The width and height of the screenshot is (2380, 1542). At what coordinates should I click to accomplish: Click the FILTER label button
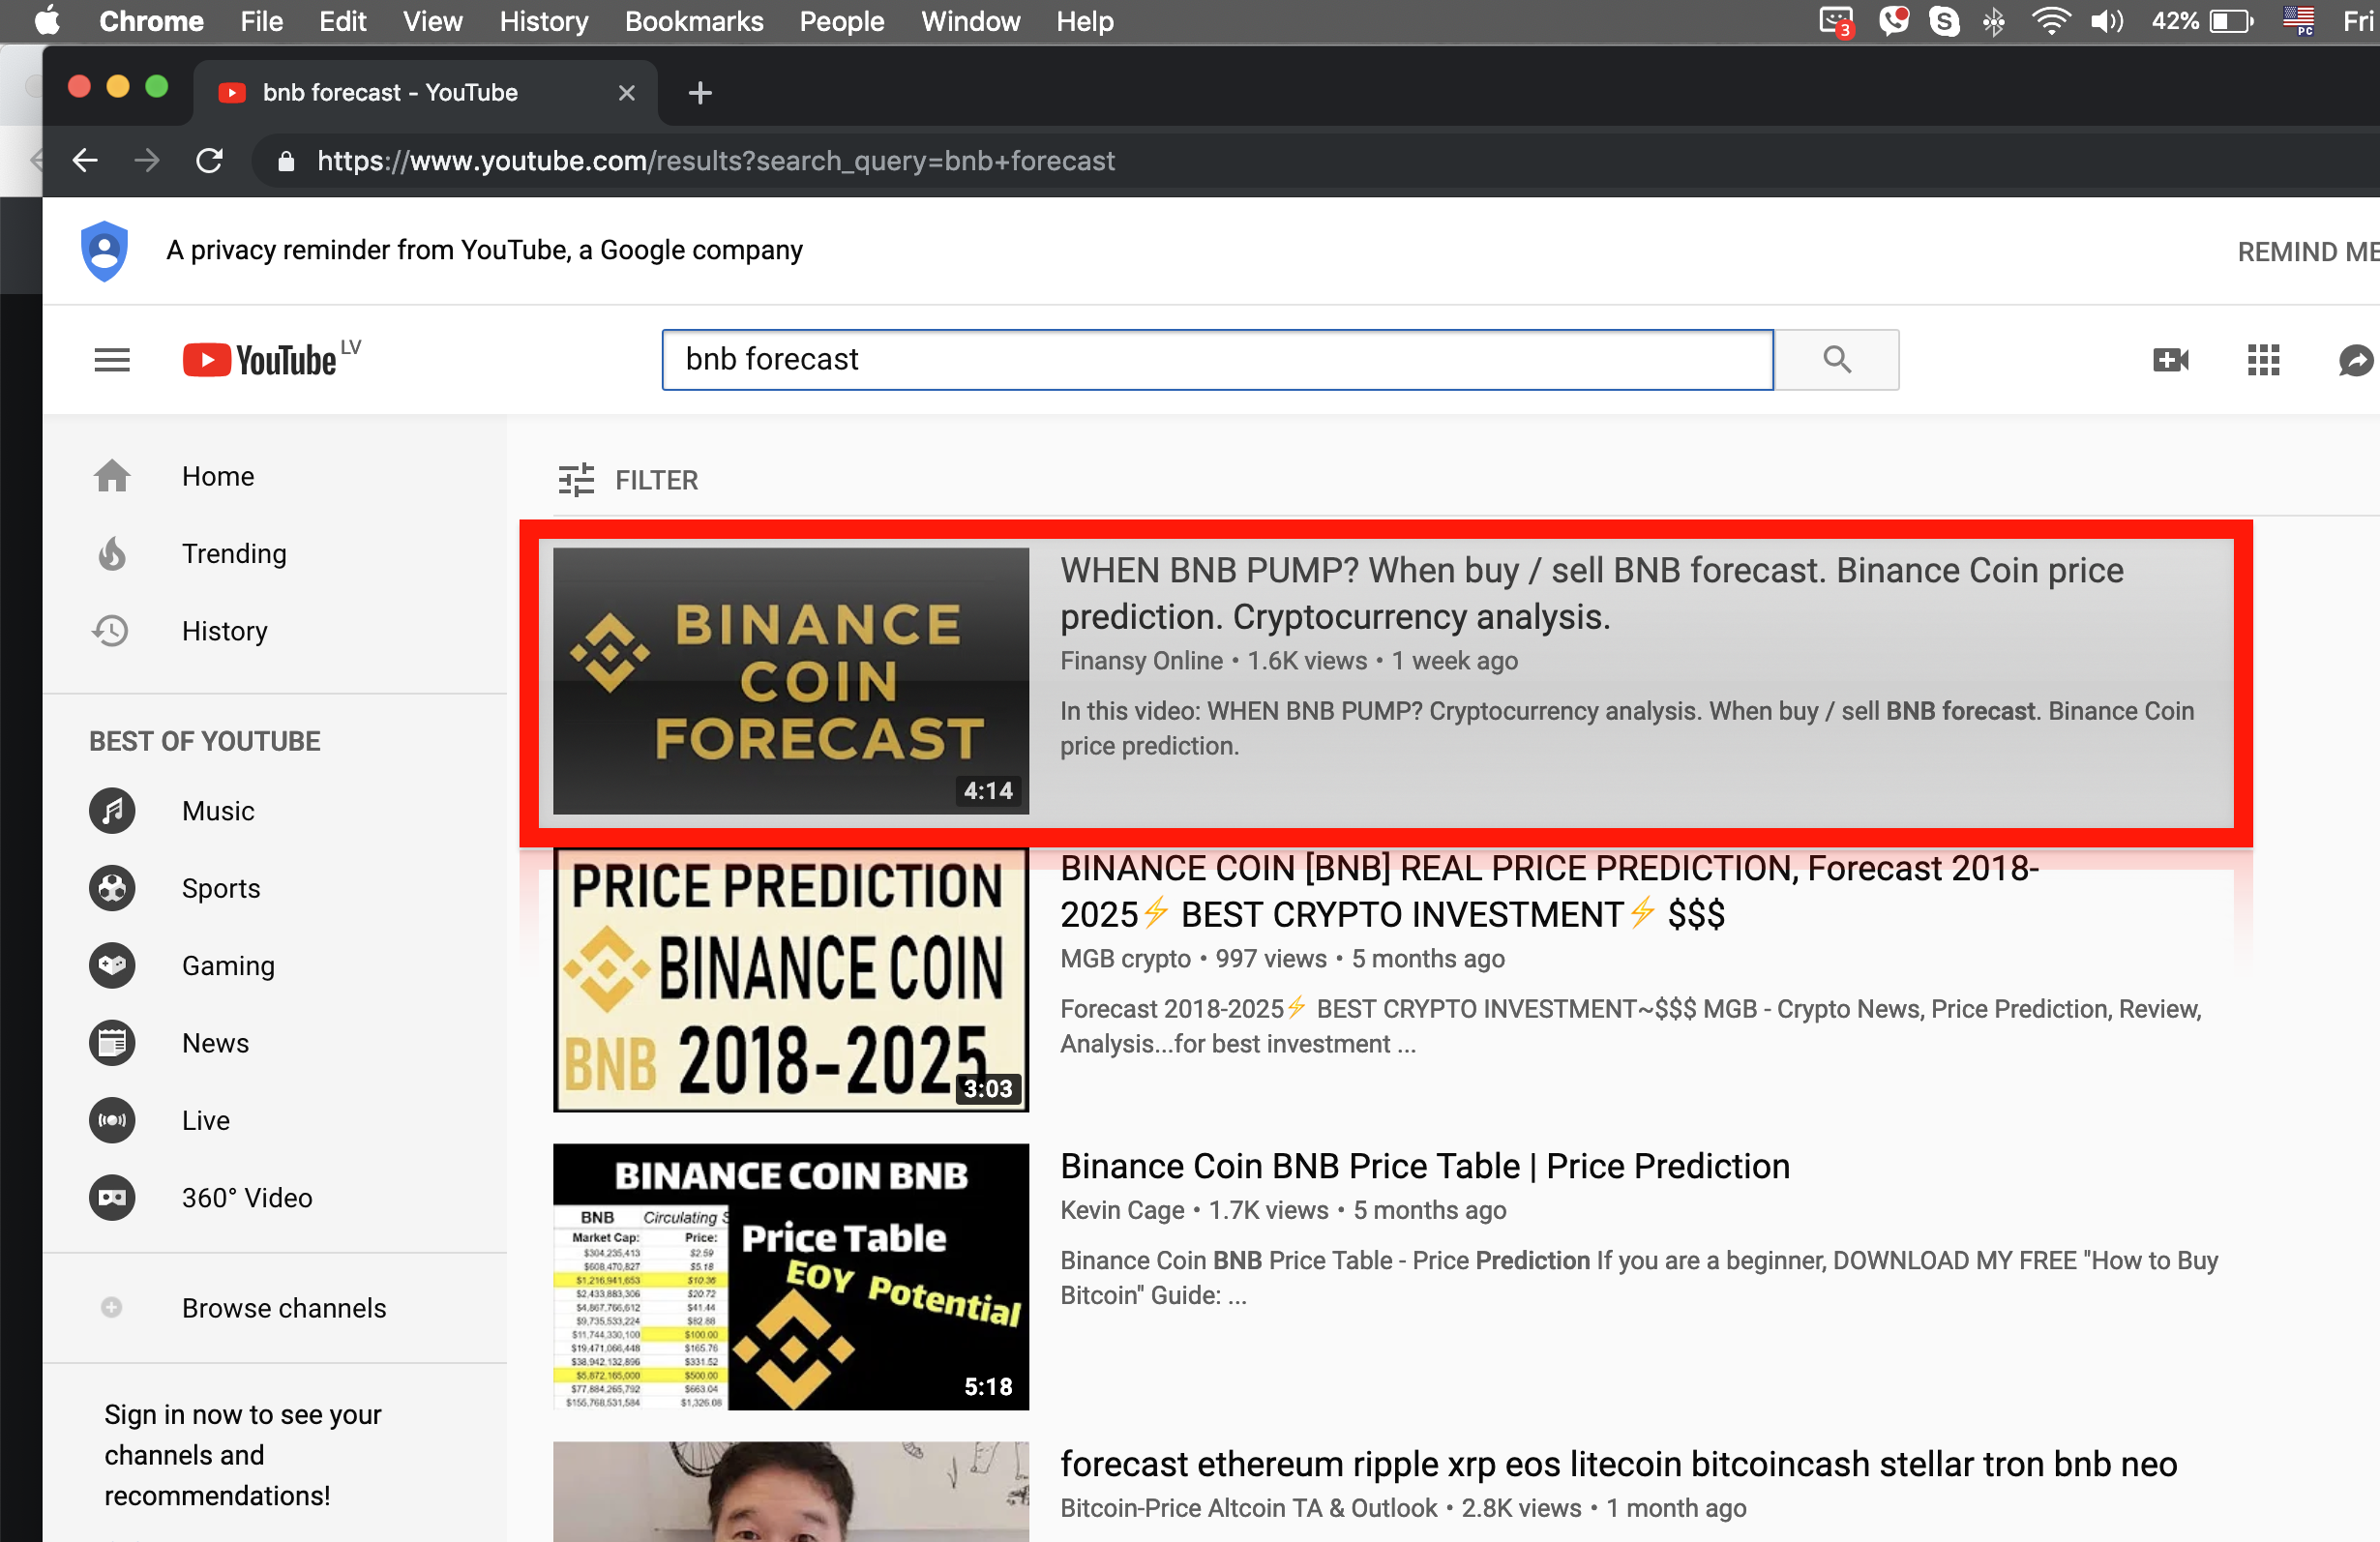pos(656,480)
